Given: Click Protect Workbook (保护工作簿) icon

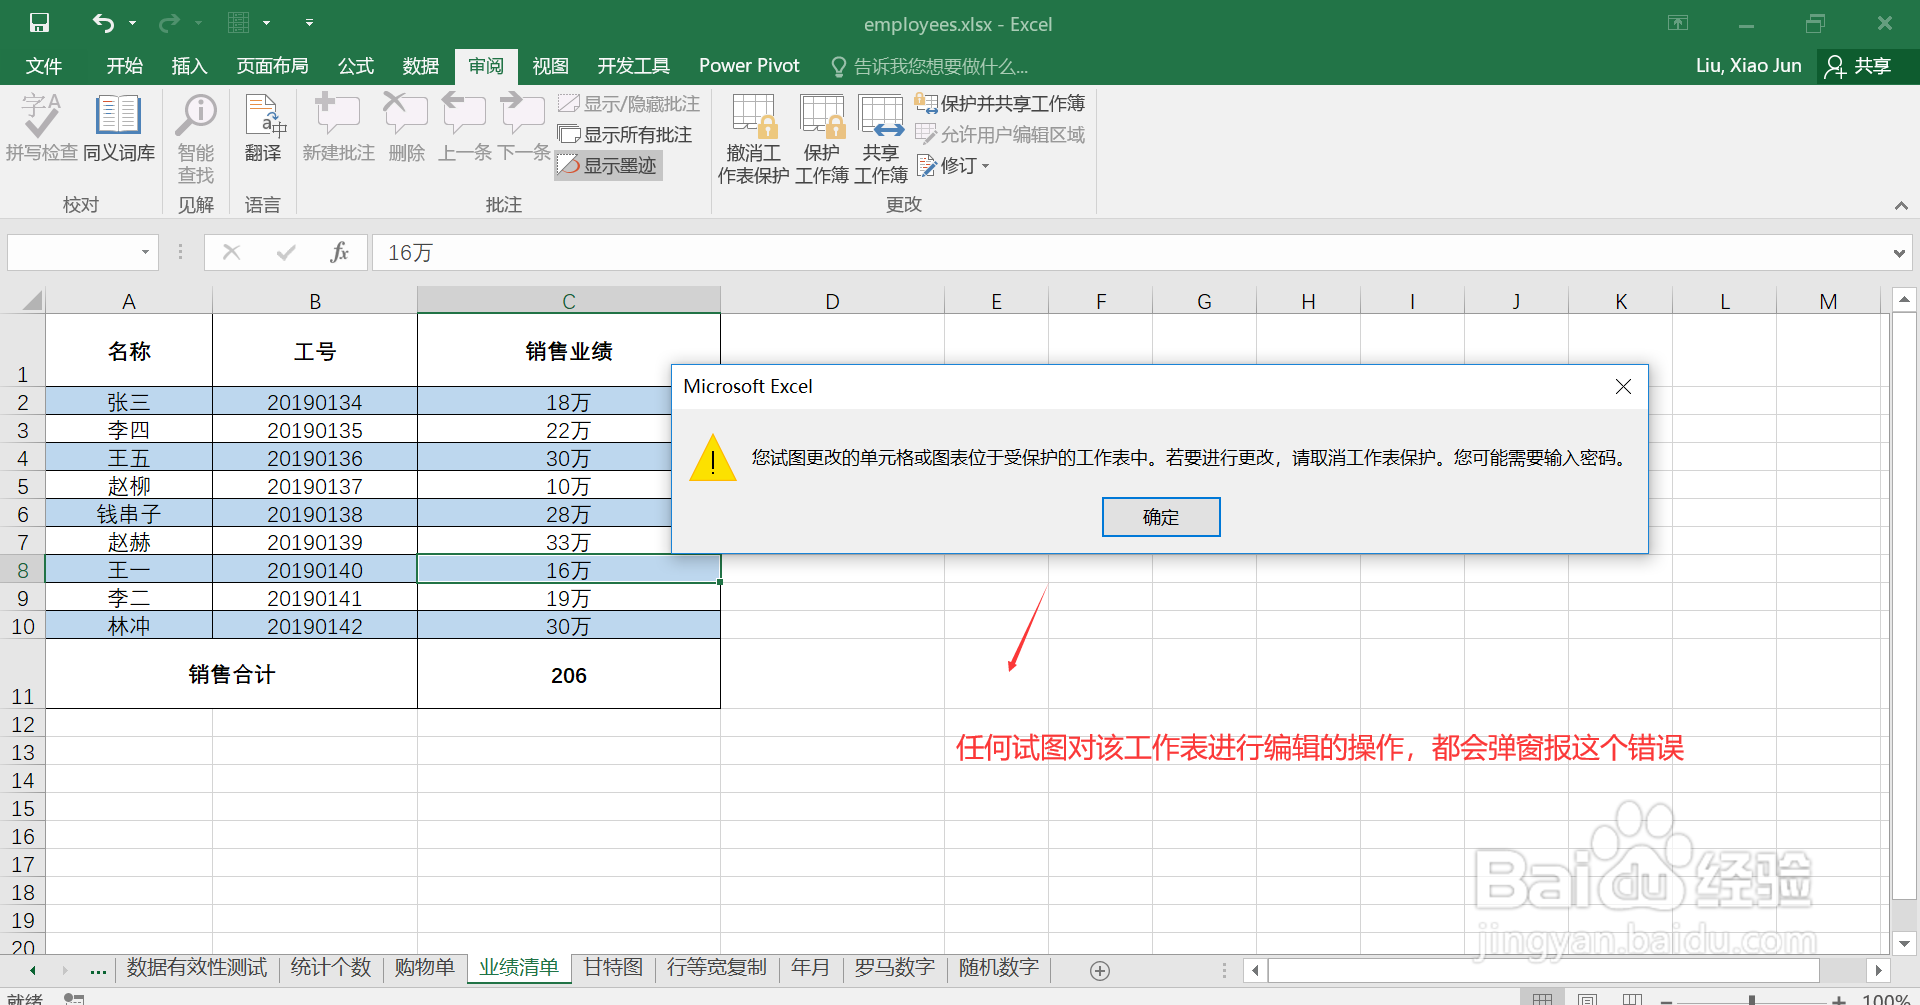Looking at the screenshot, I should [822, 139].
